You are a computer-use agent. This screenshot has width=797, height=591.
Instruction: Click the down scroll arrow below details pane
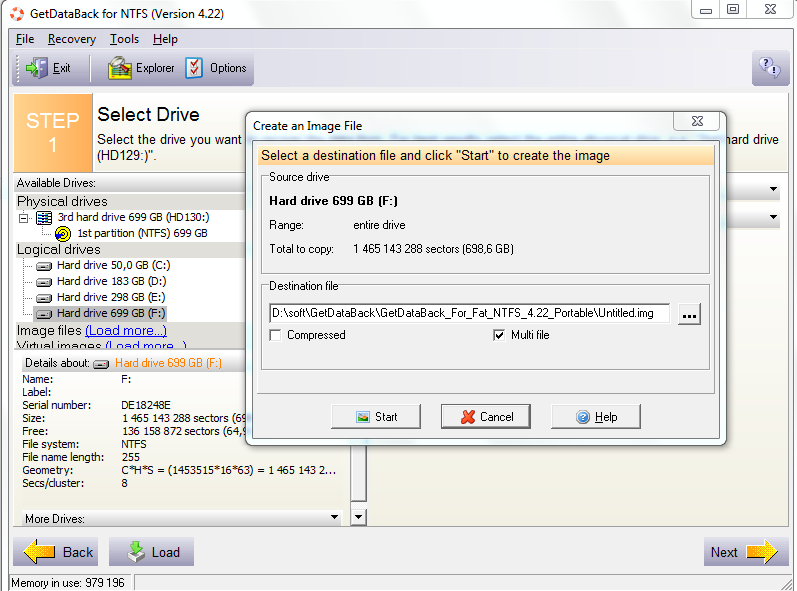(358, 517)
